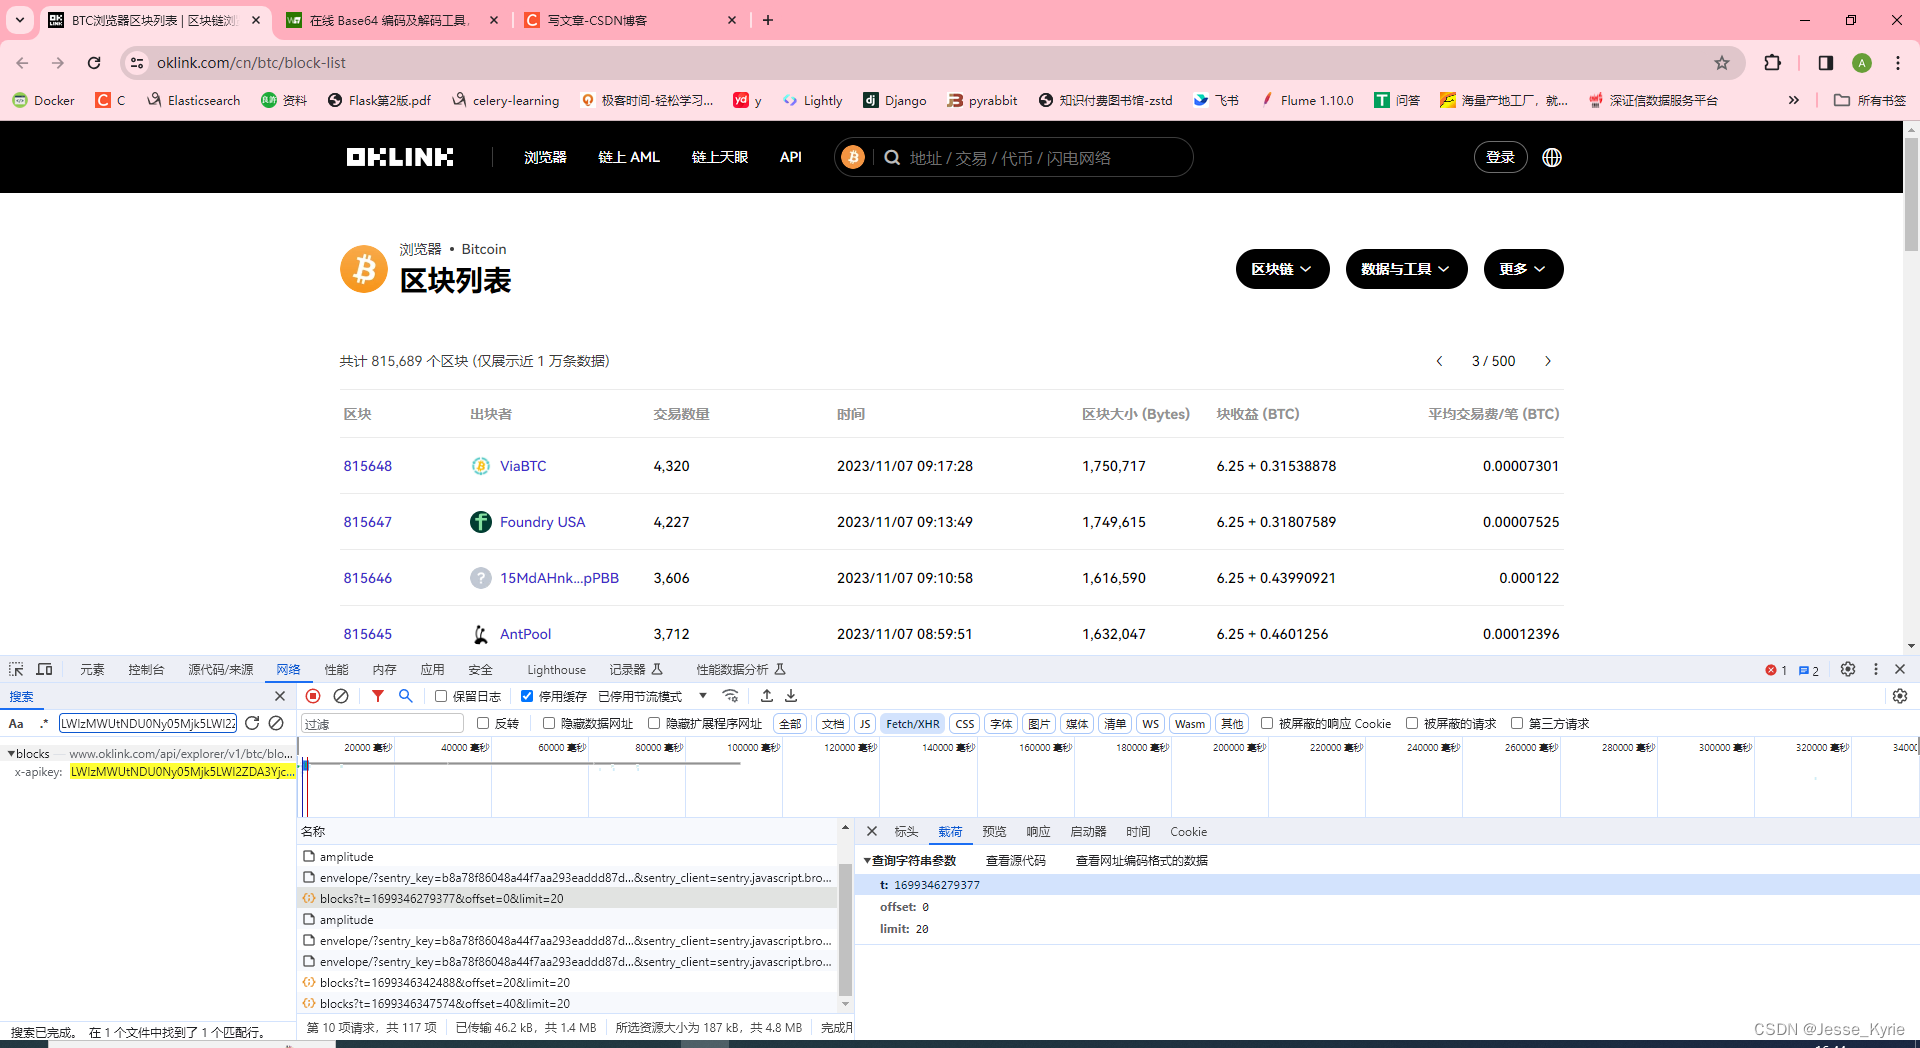The height and width of the screenshot is (1048, 1920).
Task: Open DevTools three-dot customize menu
Action: 1876,669
